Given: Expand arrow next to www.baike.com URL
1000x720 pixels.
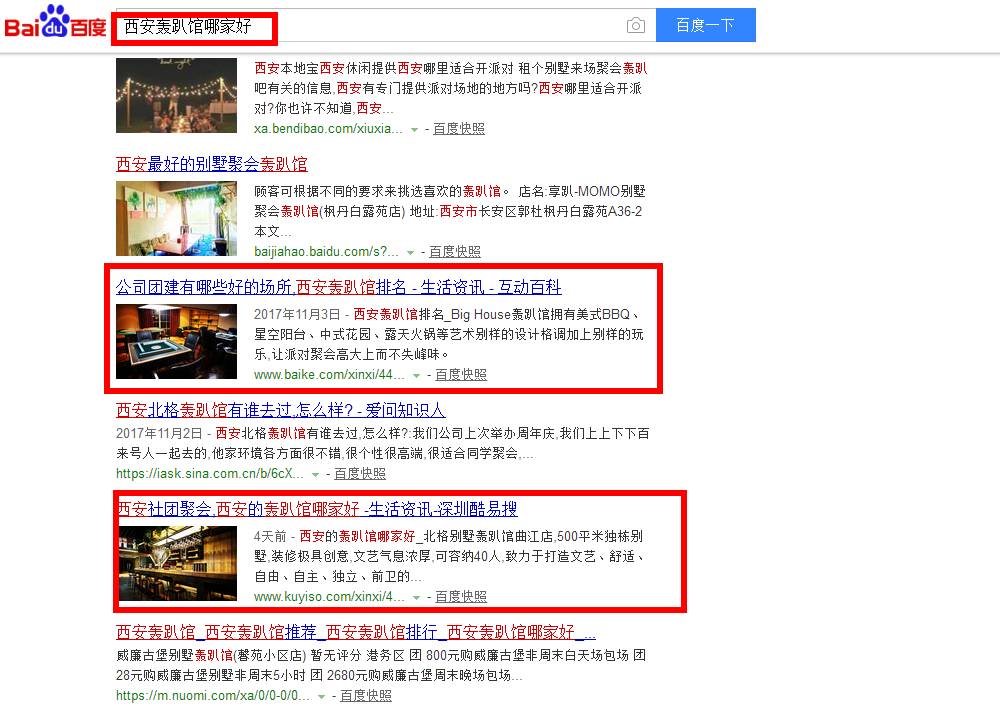Looking at the screenshot, I should 416,376.
